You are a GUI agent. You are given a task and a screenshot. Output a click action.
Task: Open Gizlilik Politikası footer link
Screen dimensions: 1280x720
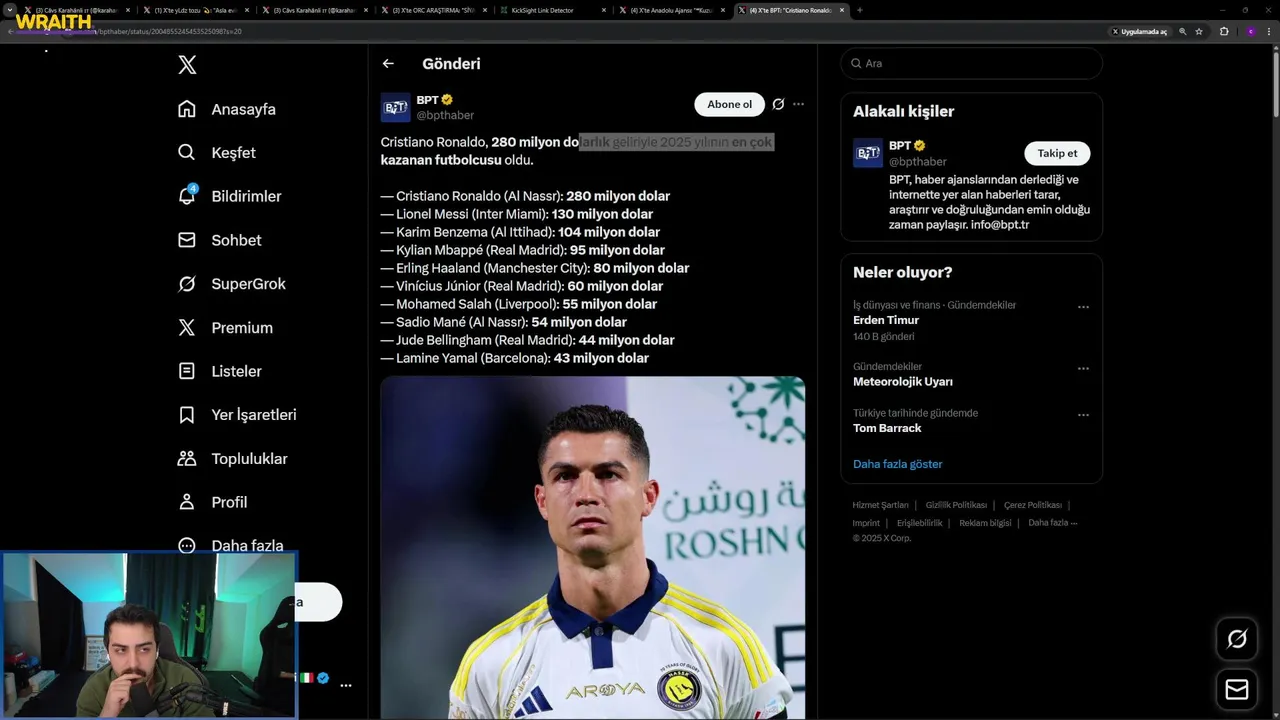click(x=956, y=505)
